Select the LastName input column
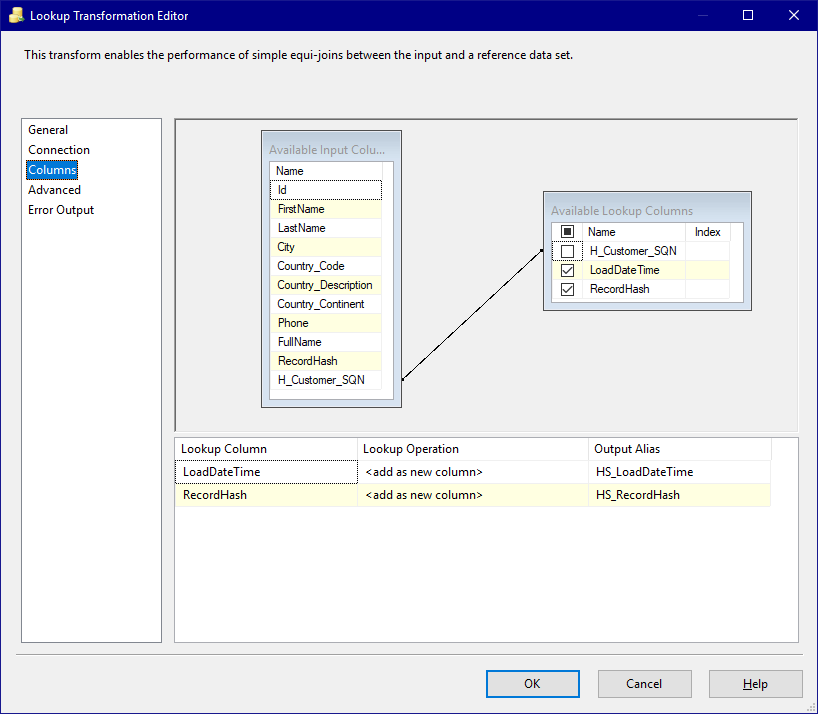 click(x=326, y=228)
